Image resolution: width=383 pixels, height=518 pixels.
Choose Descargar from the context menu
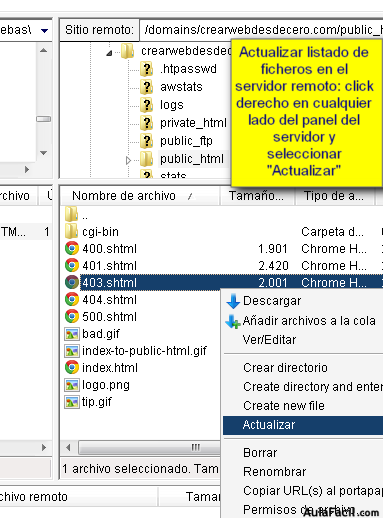303,301
